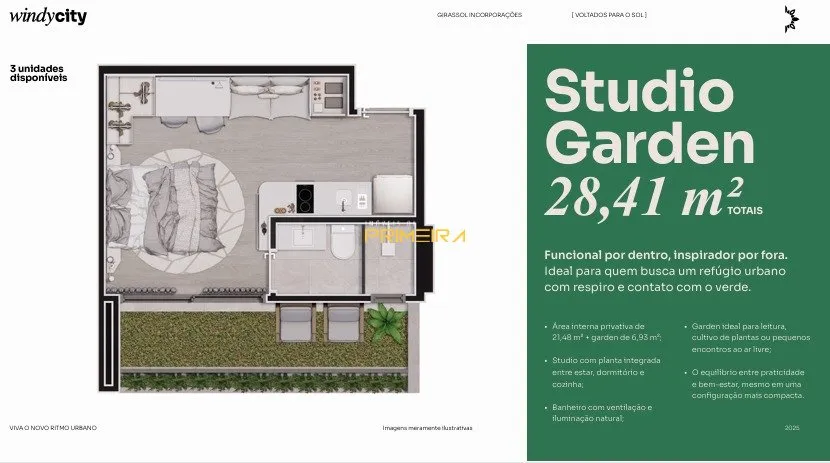Select the 'refúgio urbano' description paragraph
Screen dimensions: 830x463
[665, 279]
